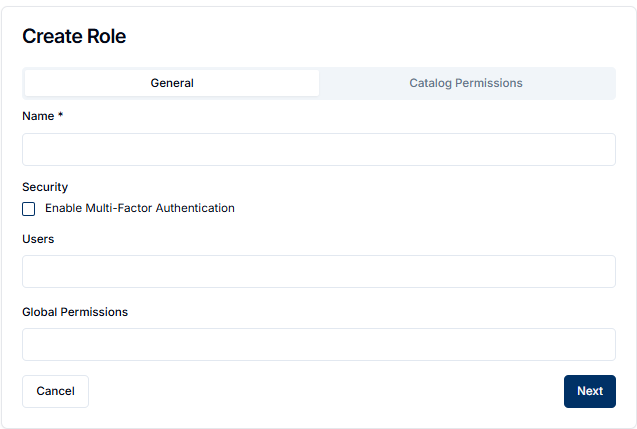The height and width of the screenshot is (429, 637).
Task: Select the empty box below Users
Action: coord(319,271)
